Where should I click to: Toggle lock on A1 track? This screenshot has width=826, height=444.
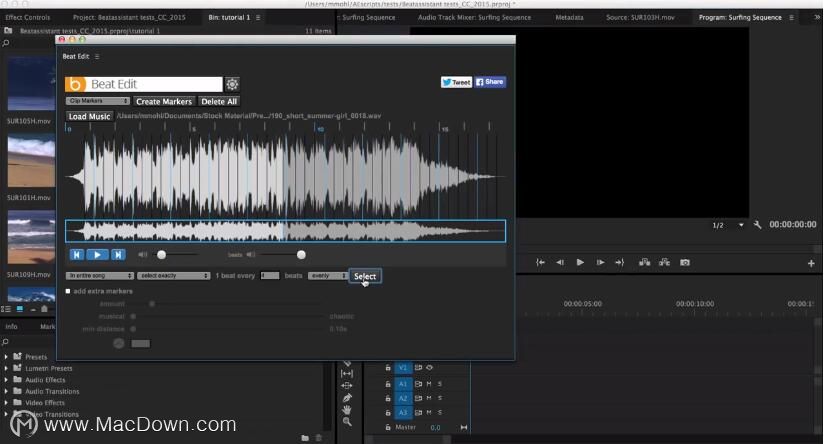388,384
